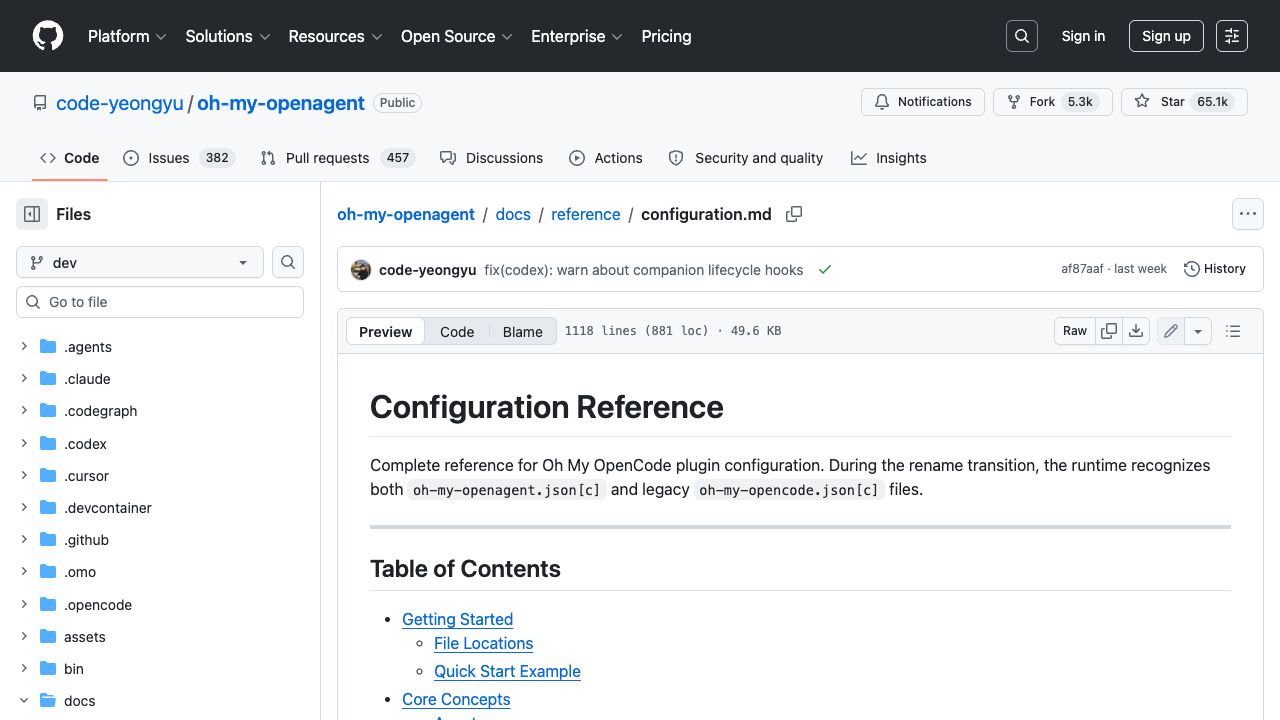Download raw file icon
The image size is (1280, 720).
point(1136,331)
